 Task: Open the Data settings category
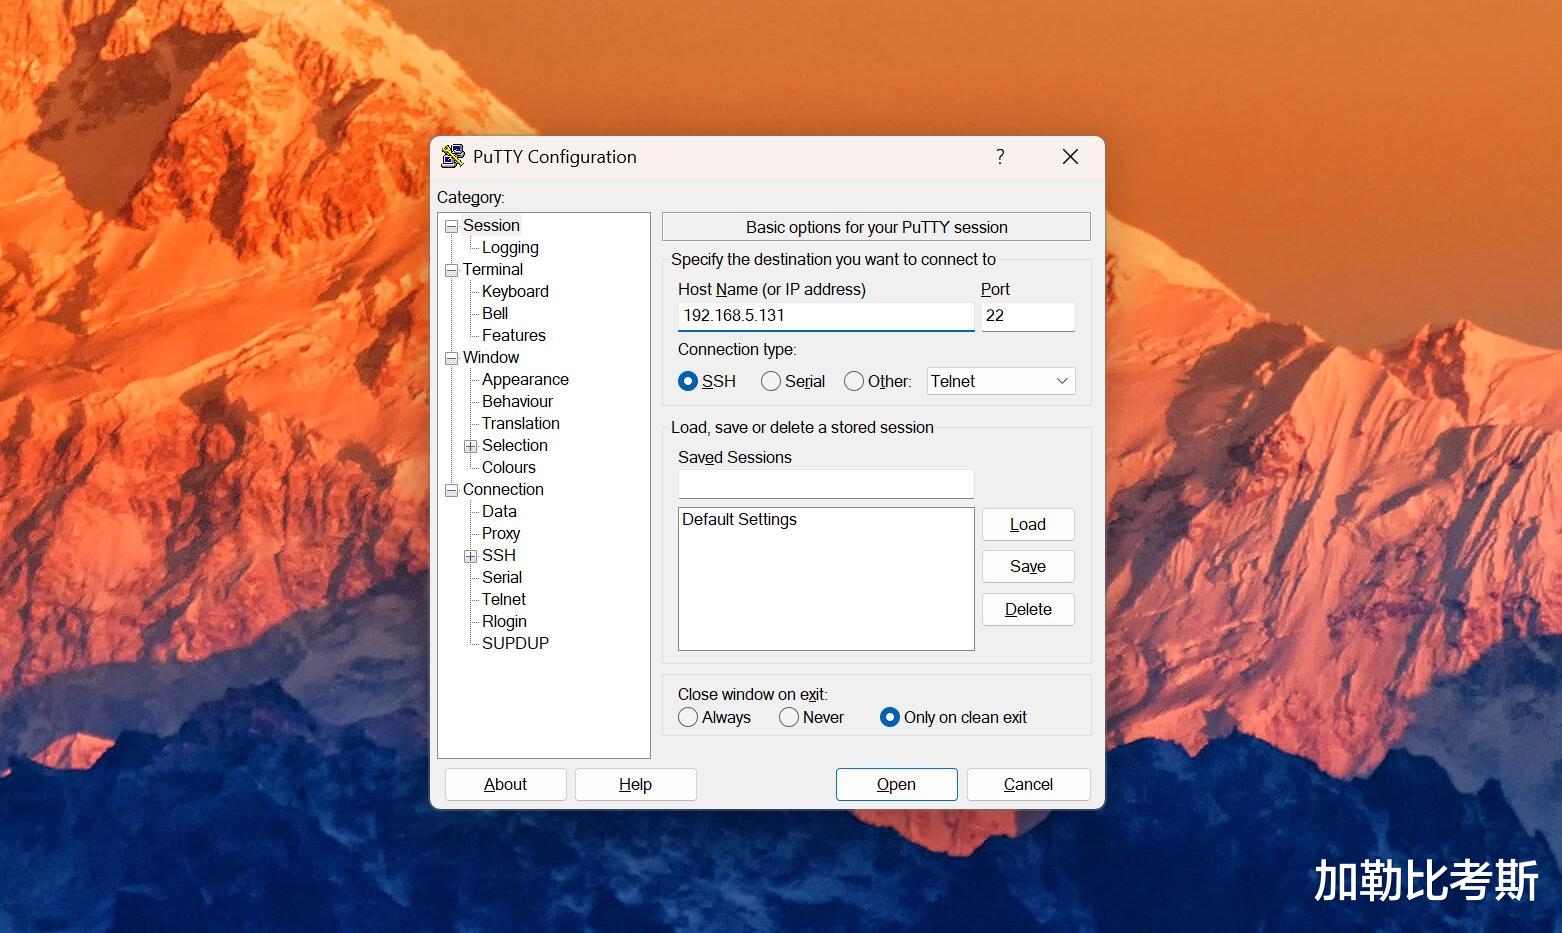click(499, 512)
